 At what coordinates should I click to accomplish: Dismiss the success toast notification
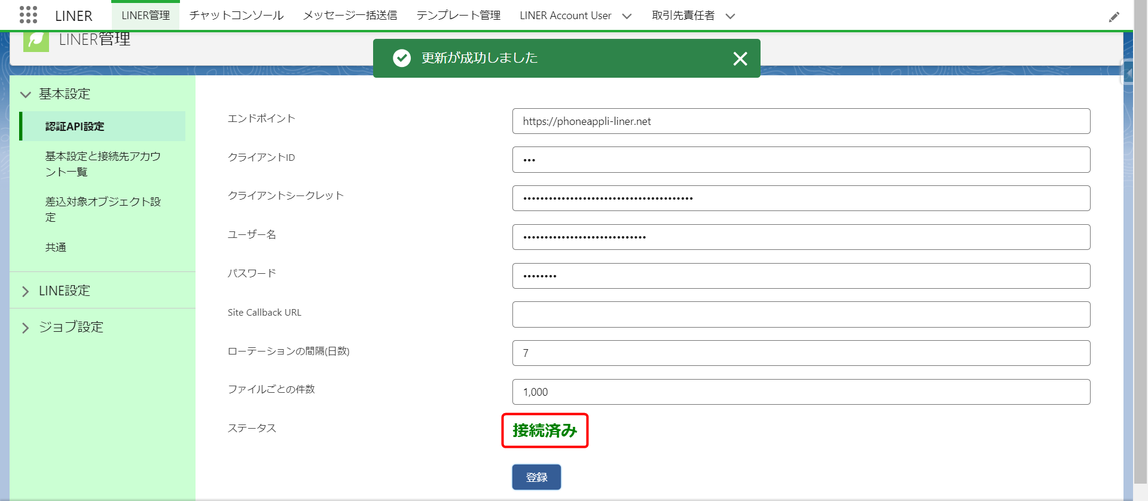coord(740,59)
